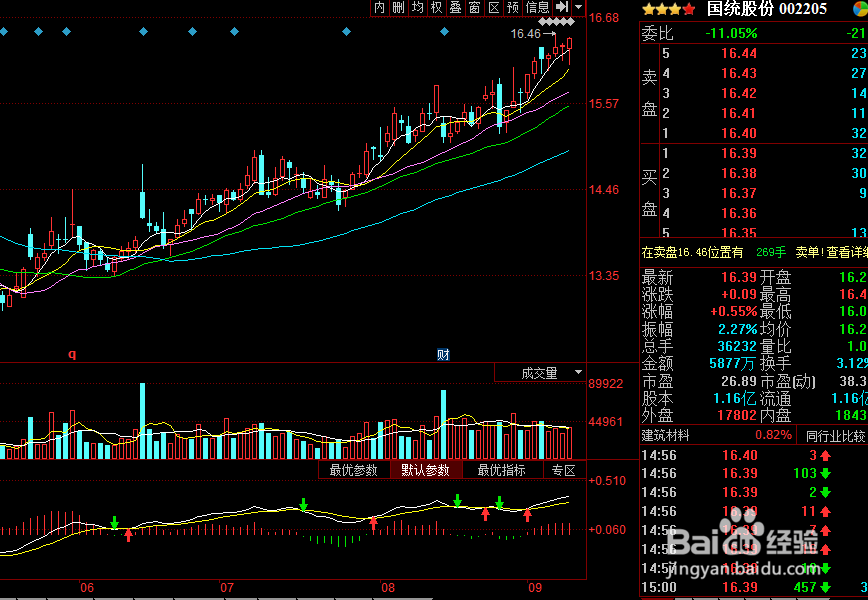Click the star rating icons
868x600 pixels.
click(669, 9)
